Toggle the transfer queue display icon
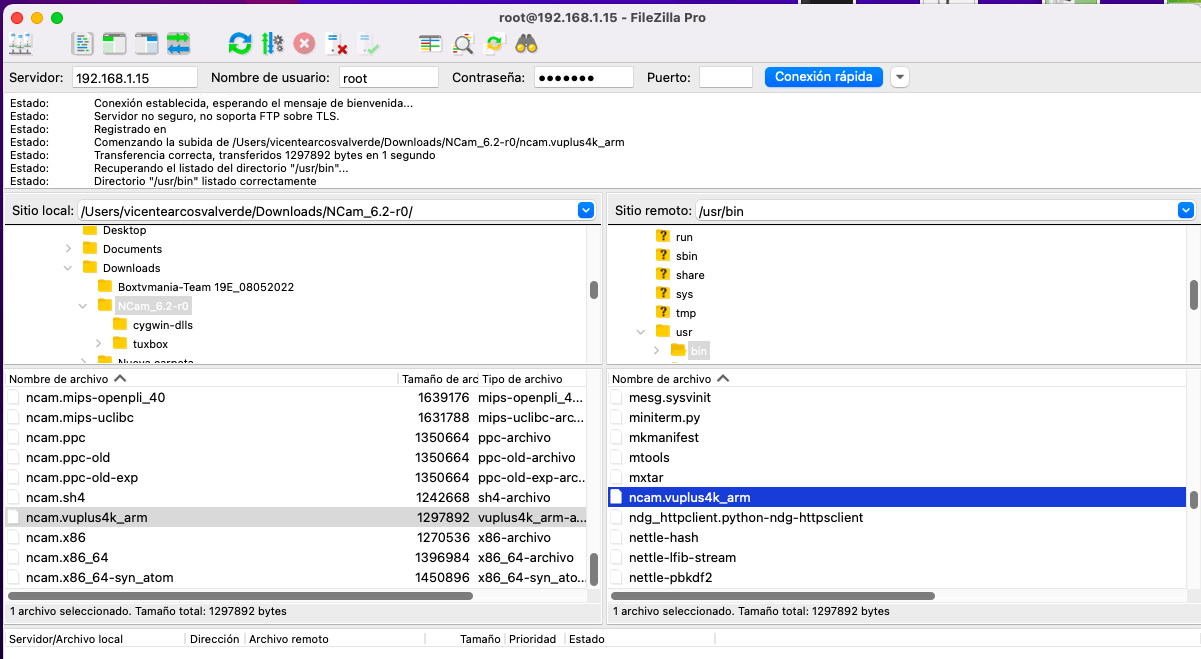The image size is (1201, 659). pos(179,43)
